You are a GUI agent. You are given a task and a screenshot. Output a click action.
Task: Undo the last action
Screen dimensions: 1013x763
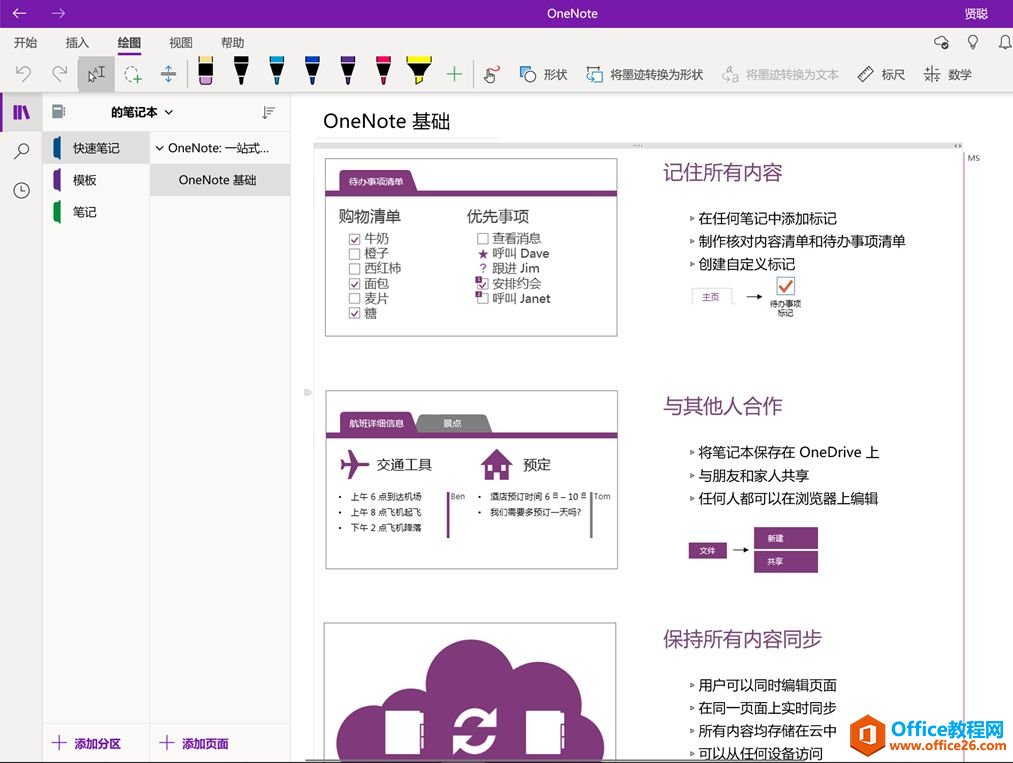click(x=23, y=74)
